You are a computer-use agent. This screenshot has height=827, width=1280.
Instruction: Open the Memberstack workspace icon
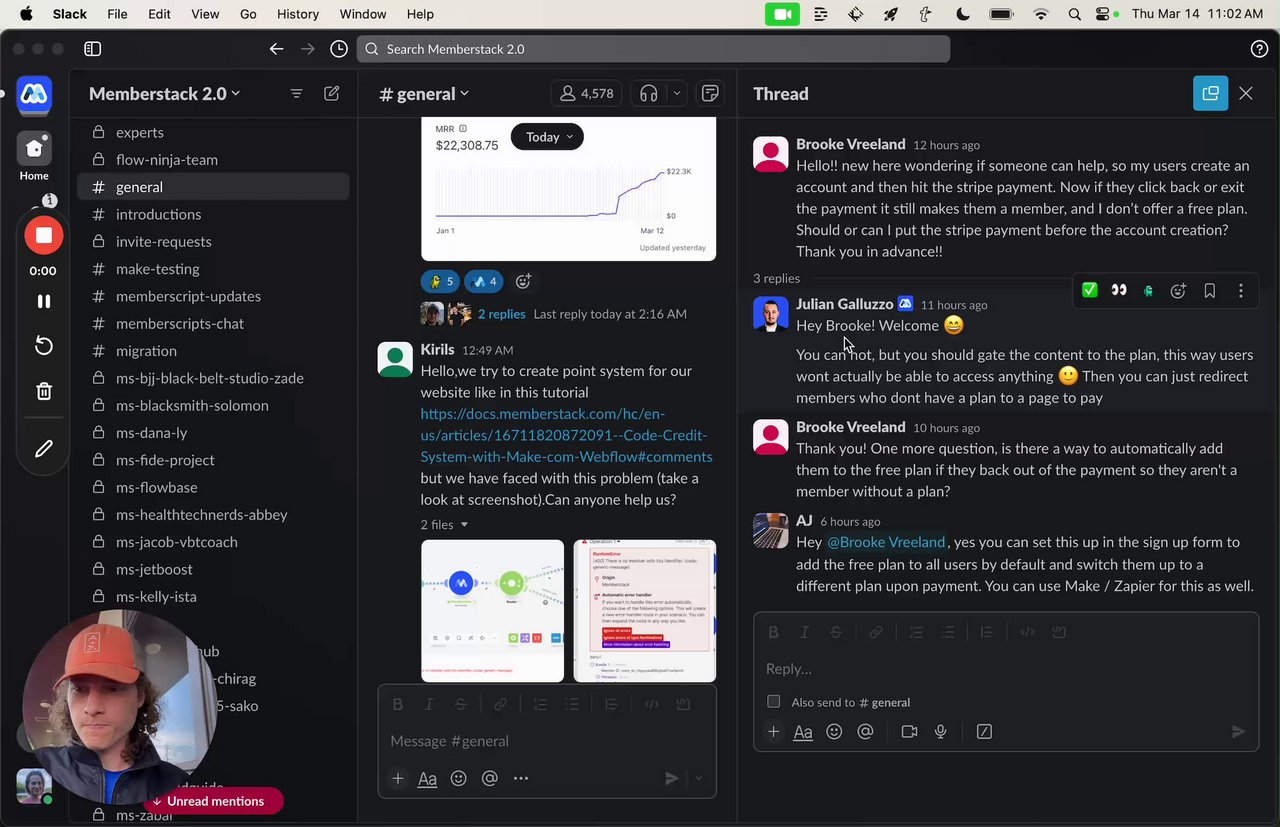pos(34,94)
